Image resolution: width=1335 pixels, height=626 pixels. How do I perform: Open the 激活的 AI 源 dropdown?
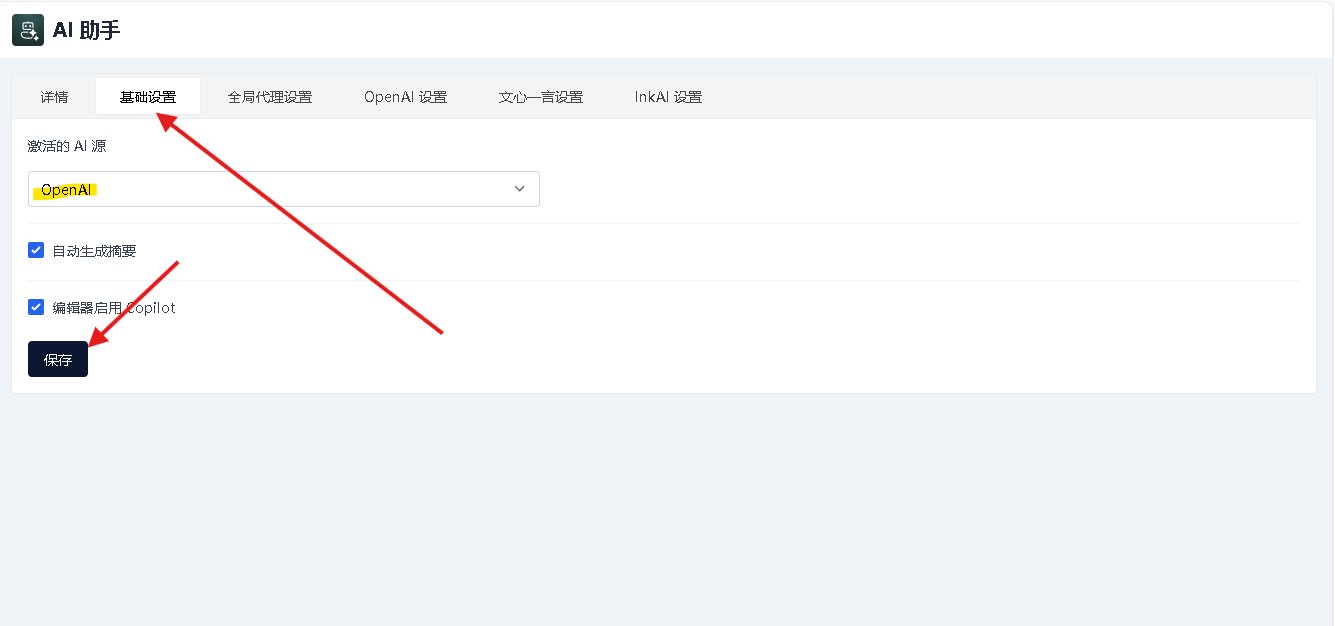(284, 189)
